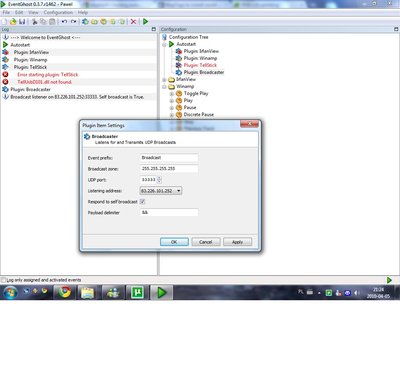Click the Cut scissors toolbar icon
400x380 pixels.
click(34, 22)
